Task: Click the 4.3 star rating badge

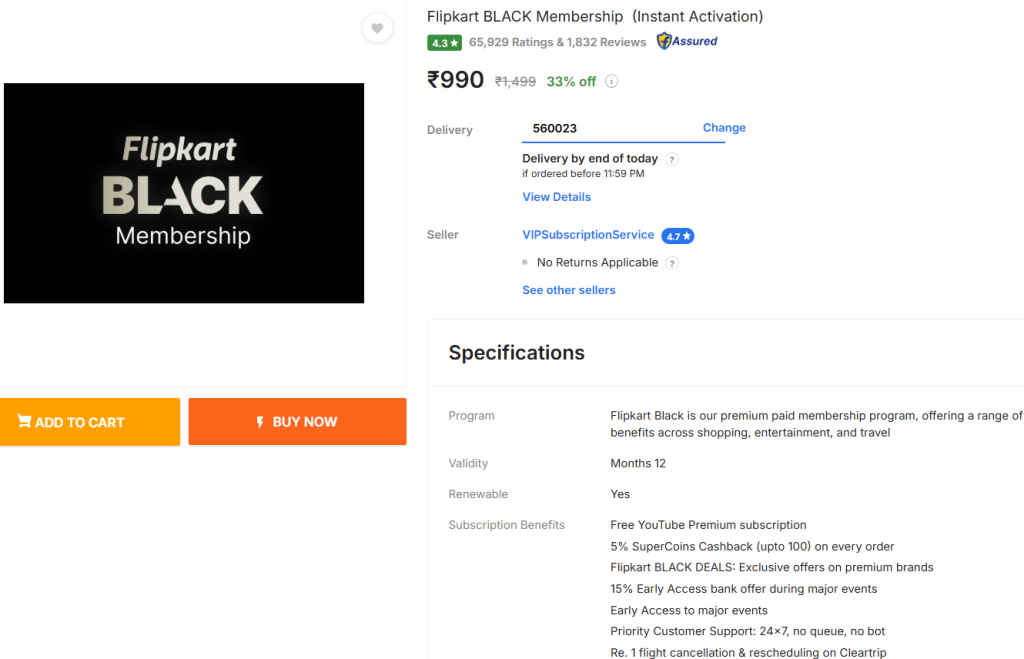Action: (445, 43)
